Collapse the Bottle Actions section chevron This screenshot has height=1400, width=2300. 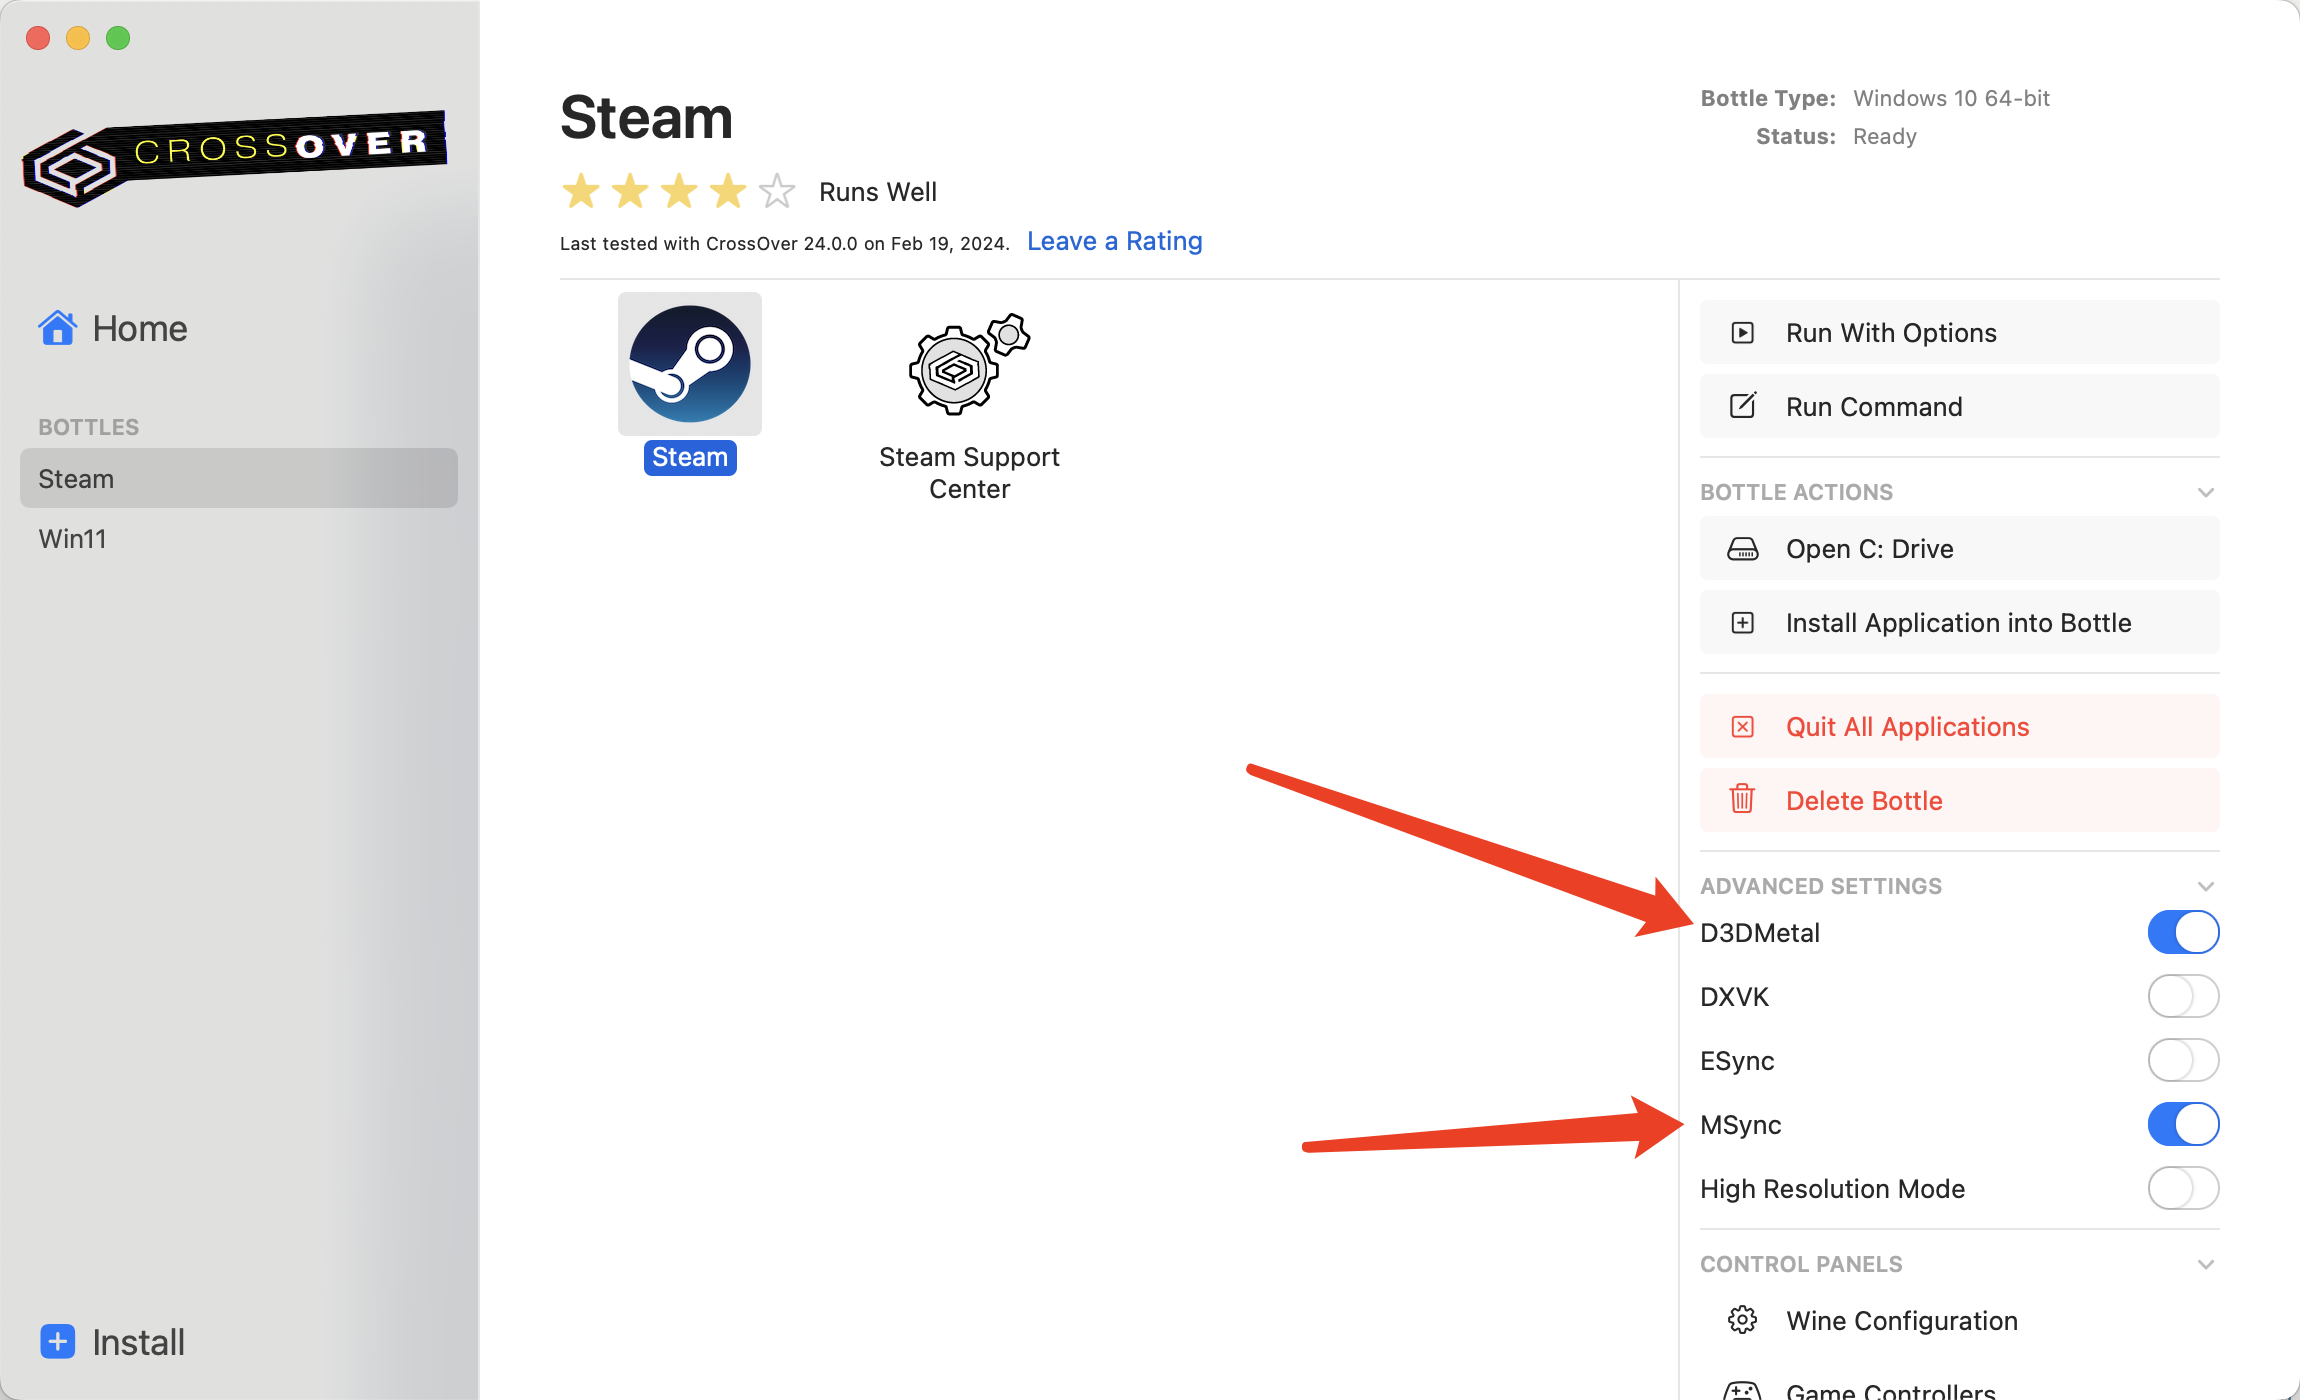pos(2205,492)
